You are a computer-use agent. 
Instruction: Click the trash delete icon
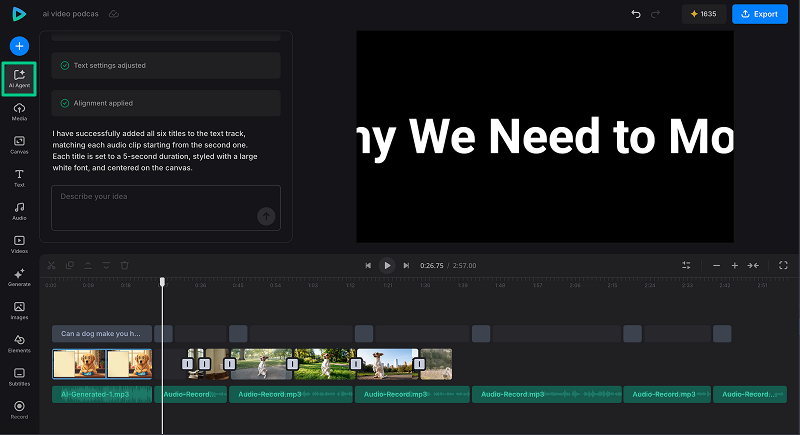click(x=124, y=265)
